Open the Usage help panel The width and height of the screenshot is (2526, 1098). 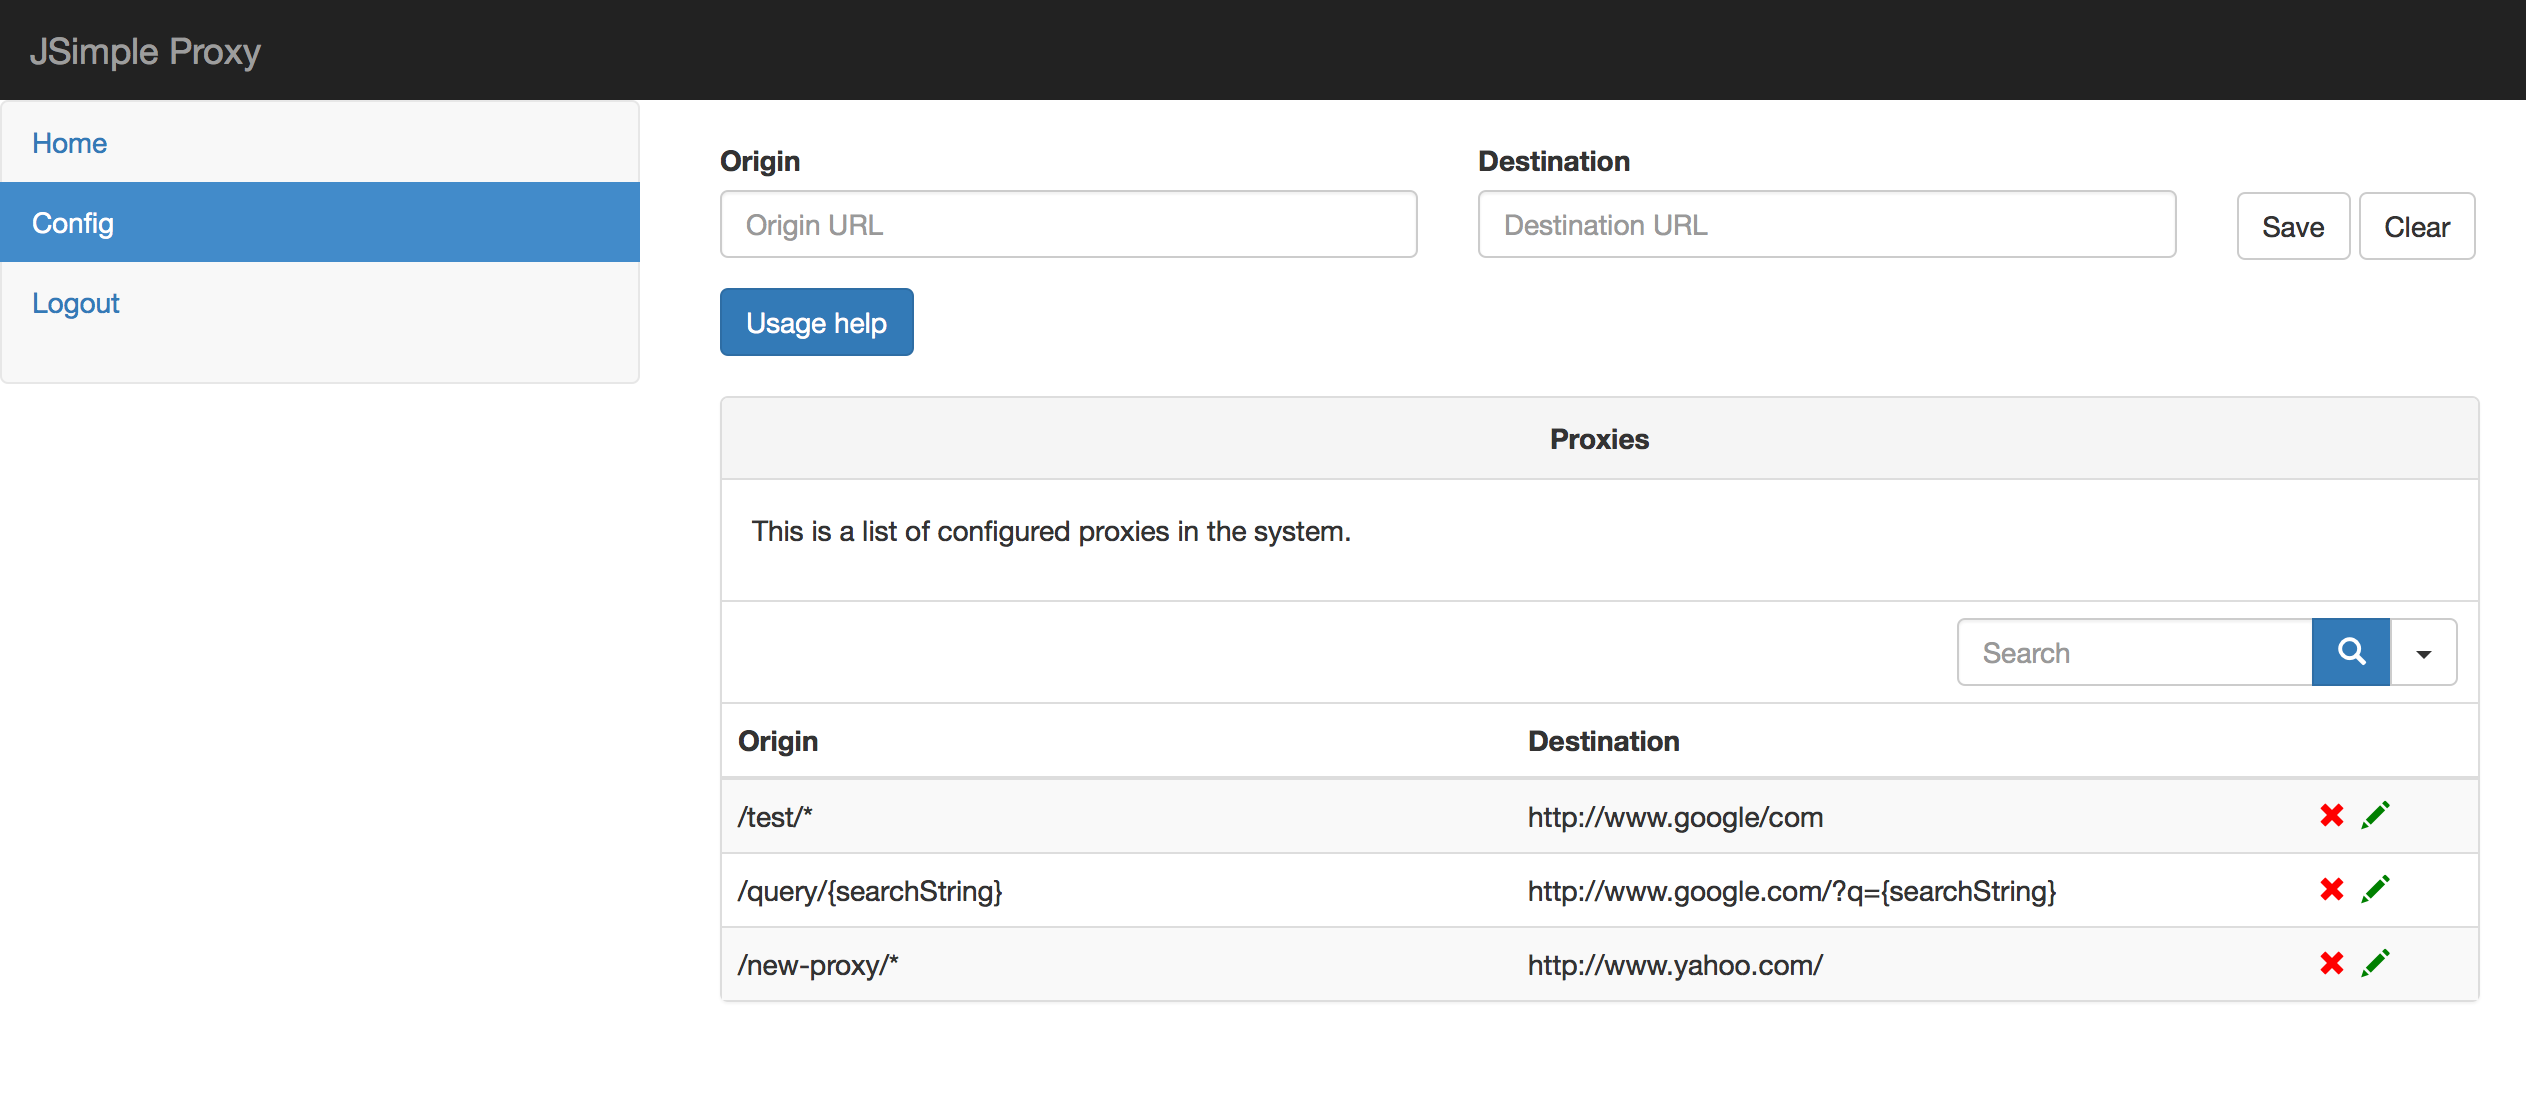pos(815,322)
